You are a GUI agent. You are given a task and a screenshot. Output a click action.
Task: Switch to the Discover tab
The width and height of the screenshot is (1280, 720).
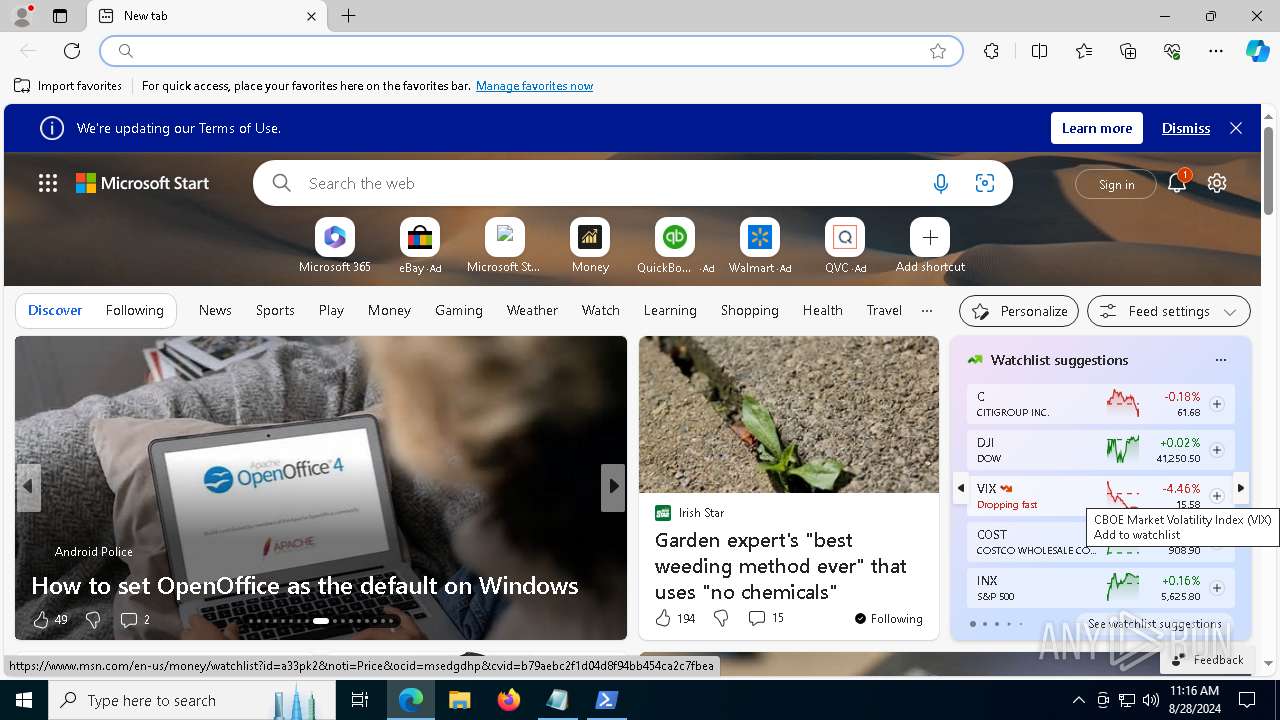(x=55, y=310)
